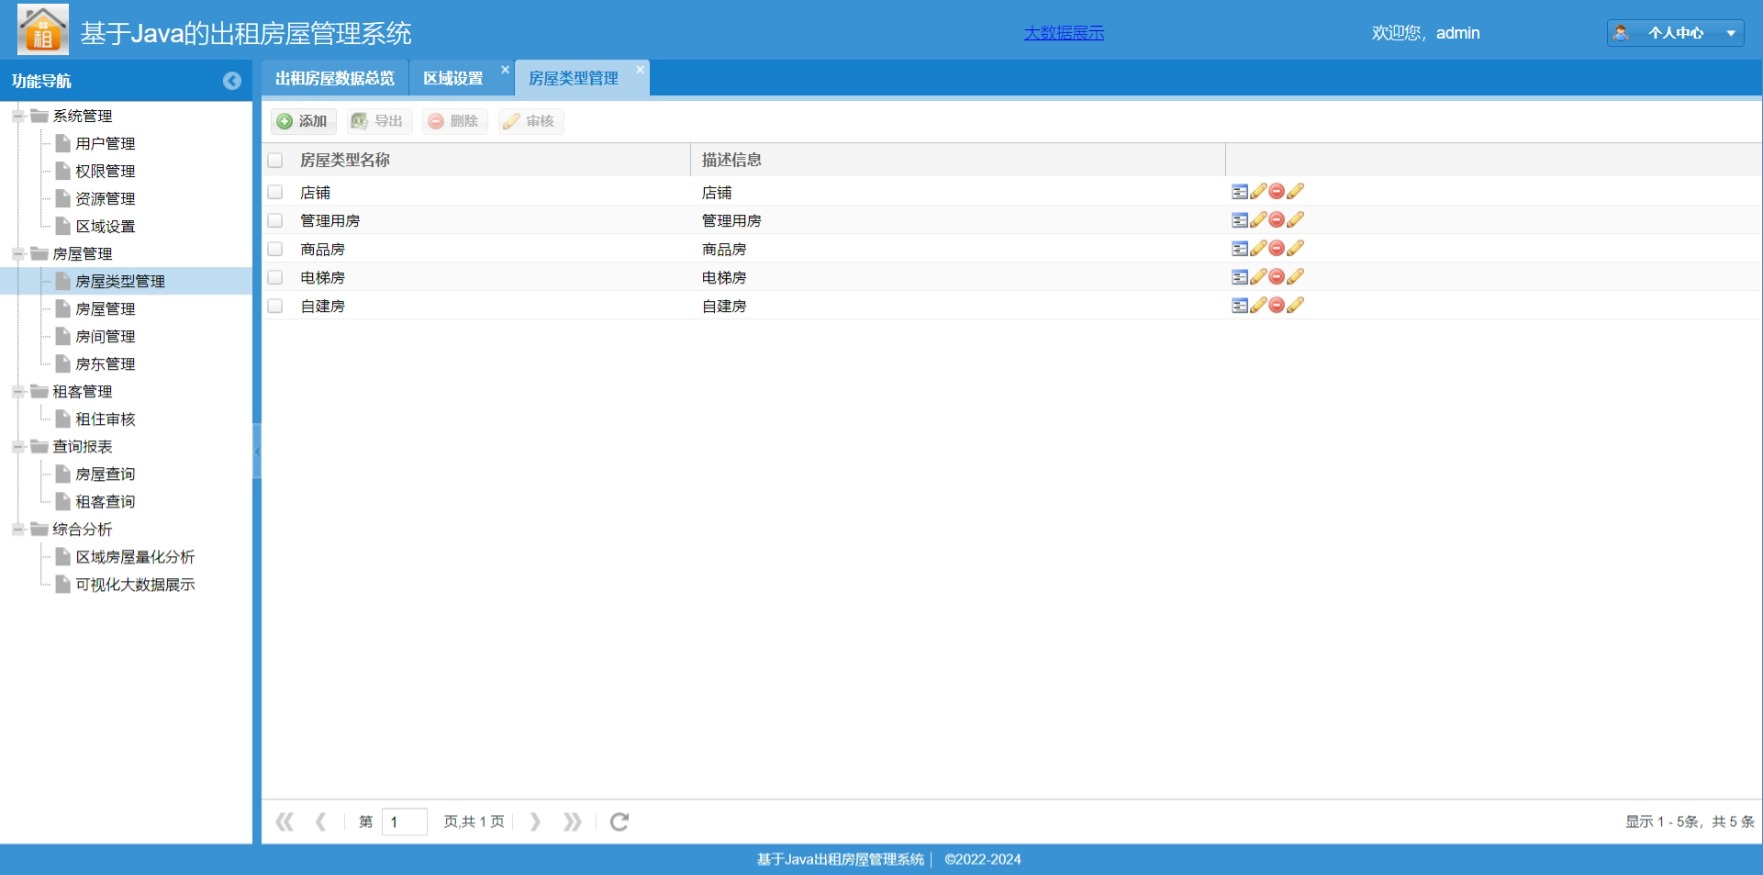Image resolution: width=1763 pixels, height=875 pixels.
Task: Collapse the 系统管理 tree folder
Action: pyautogui.click(x=18, y=116)
